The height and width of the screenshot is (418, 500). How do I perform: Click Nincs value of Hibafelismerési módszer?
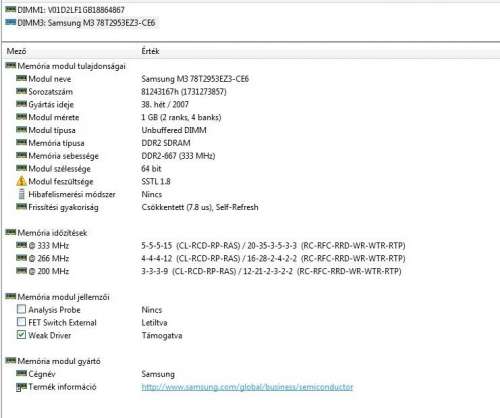pos(152,194)
